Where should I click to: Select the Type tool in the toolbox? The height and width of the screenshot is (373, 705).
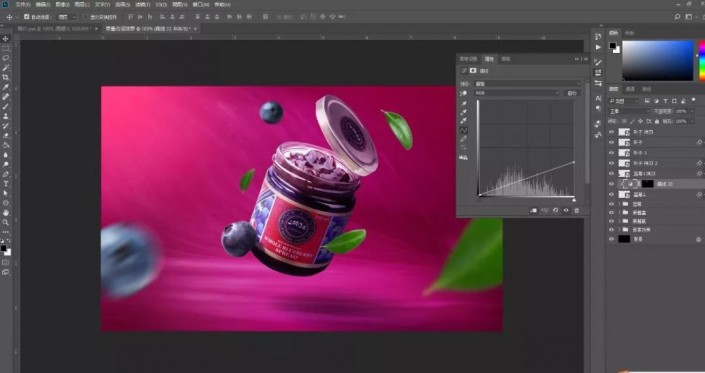tap(6, 184)
